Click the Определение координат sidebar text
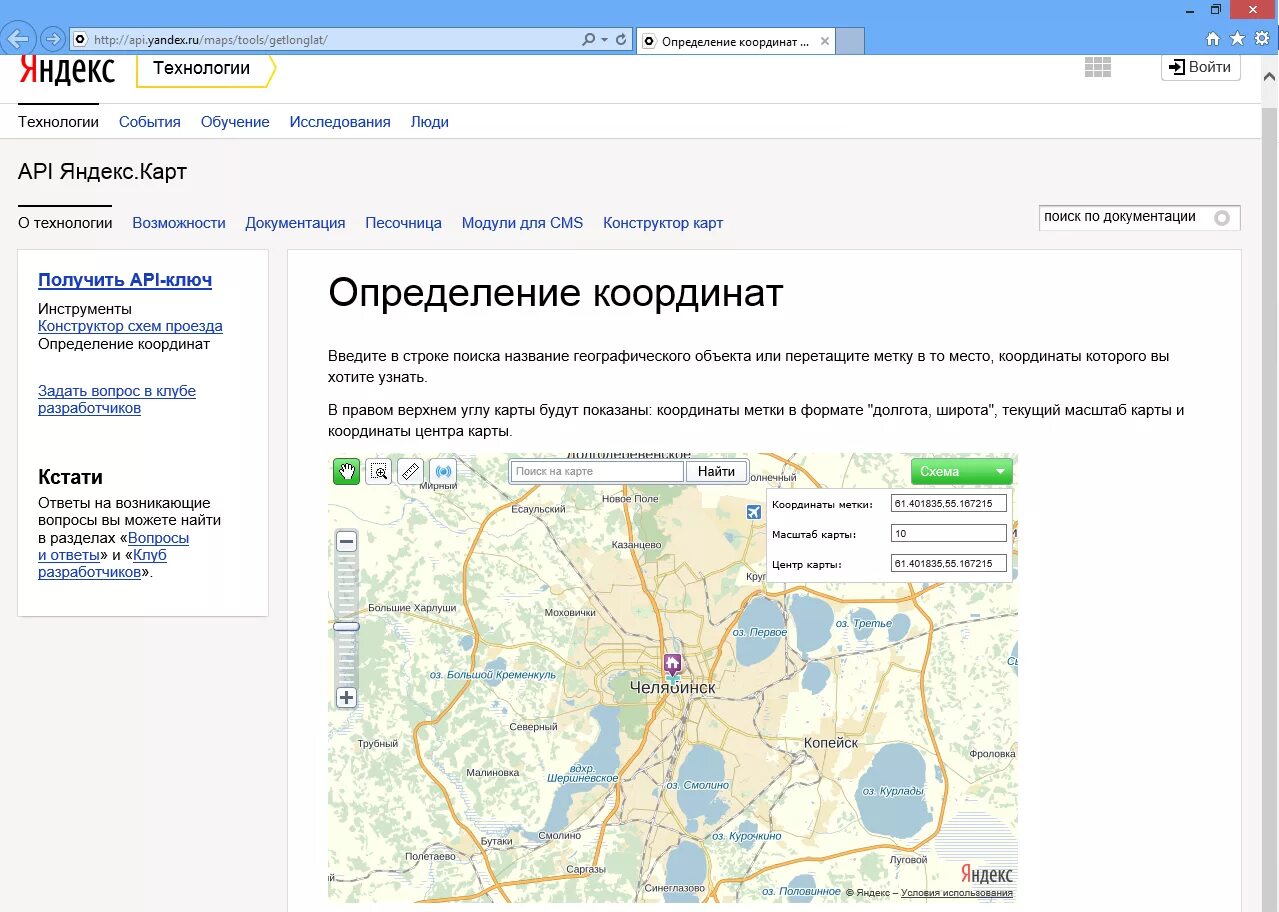The width and height of the screenshot is (1279, 912). pos(124,344)
